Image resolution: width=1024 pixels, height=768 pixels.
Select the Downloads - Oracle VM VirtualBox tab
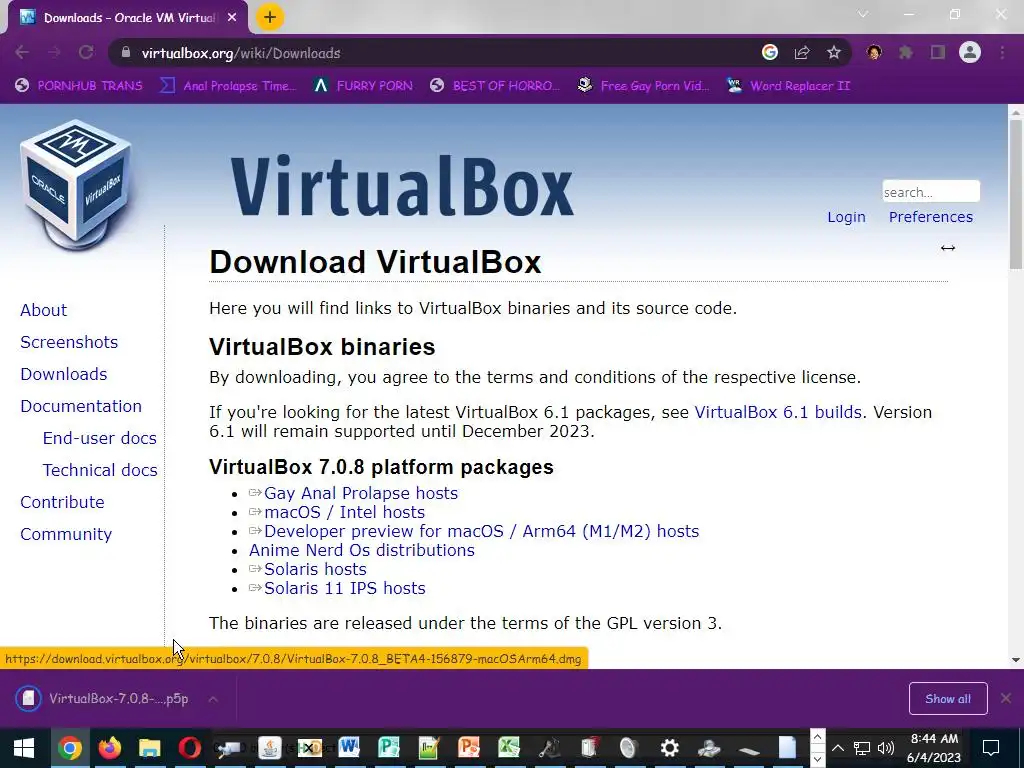pos(127,18)
